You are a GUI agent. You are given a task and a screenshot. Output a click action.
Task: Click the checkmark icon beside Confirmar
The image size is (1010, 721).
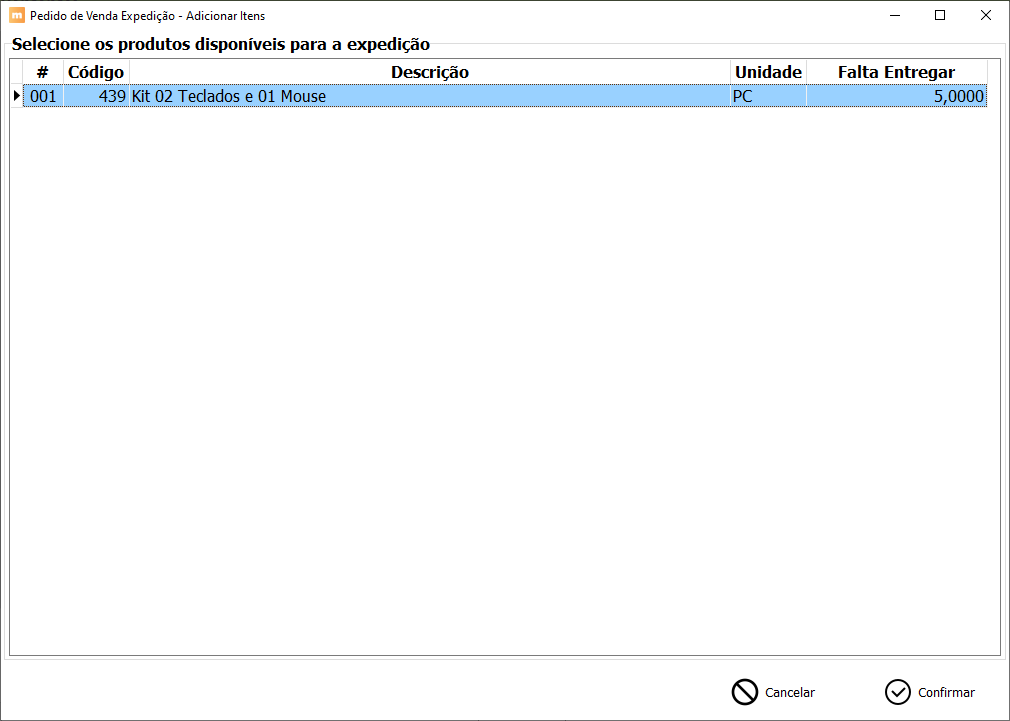(x=897, y=692)
